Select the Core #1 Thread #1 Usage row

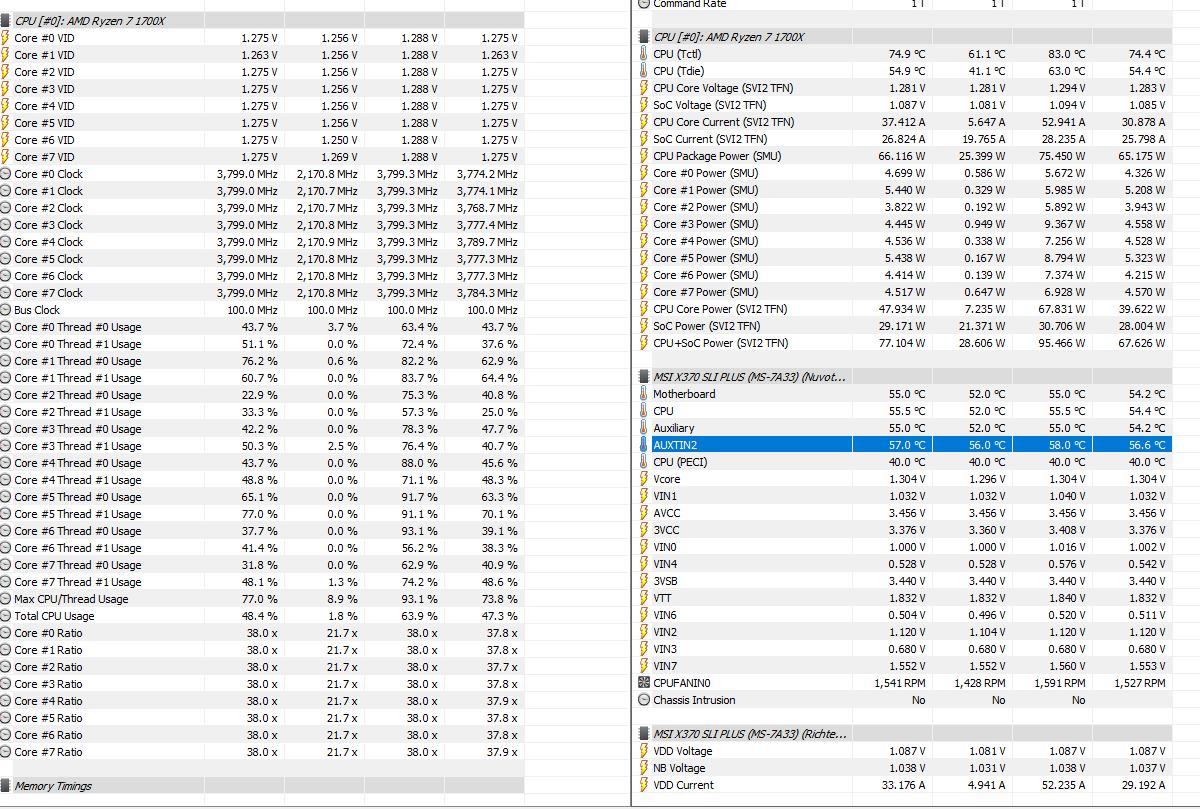click(262, 378)
